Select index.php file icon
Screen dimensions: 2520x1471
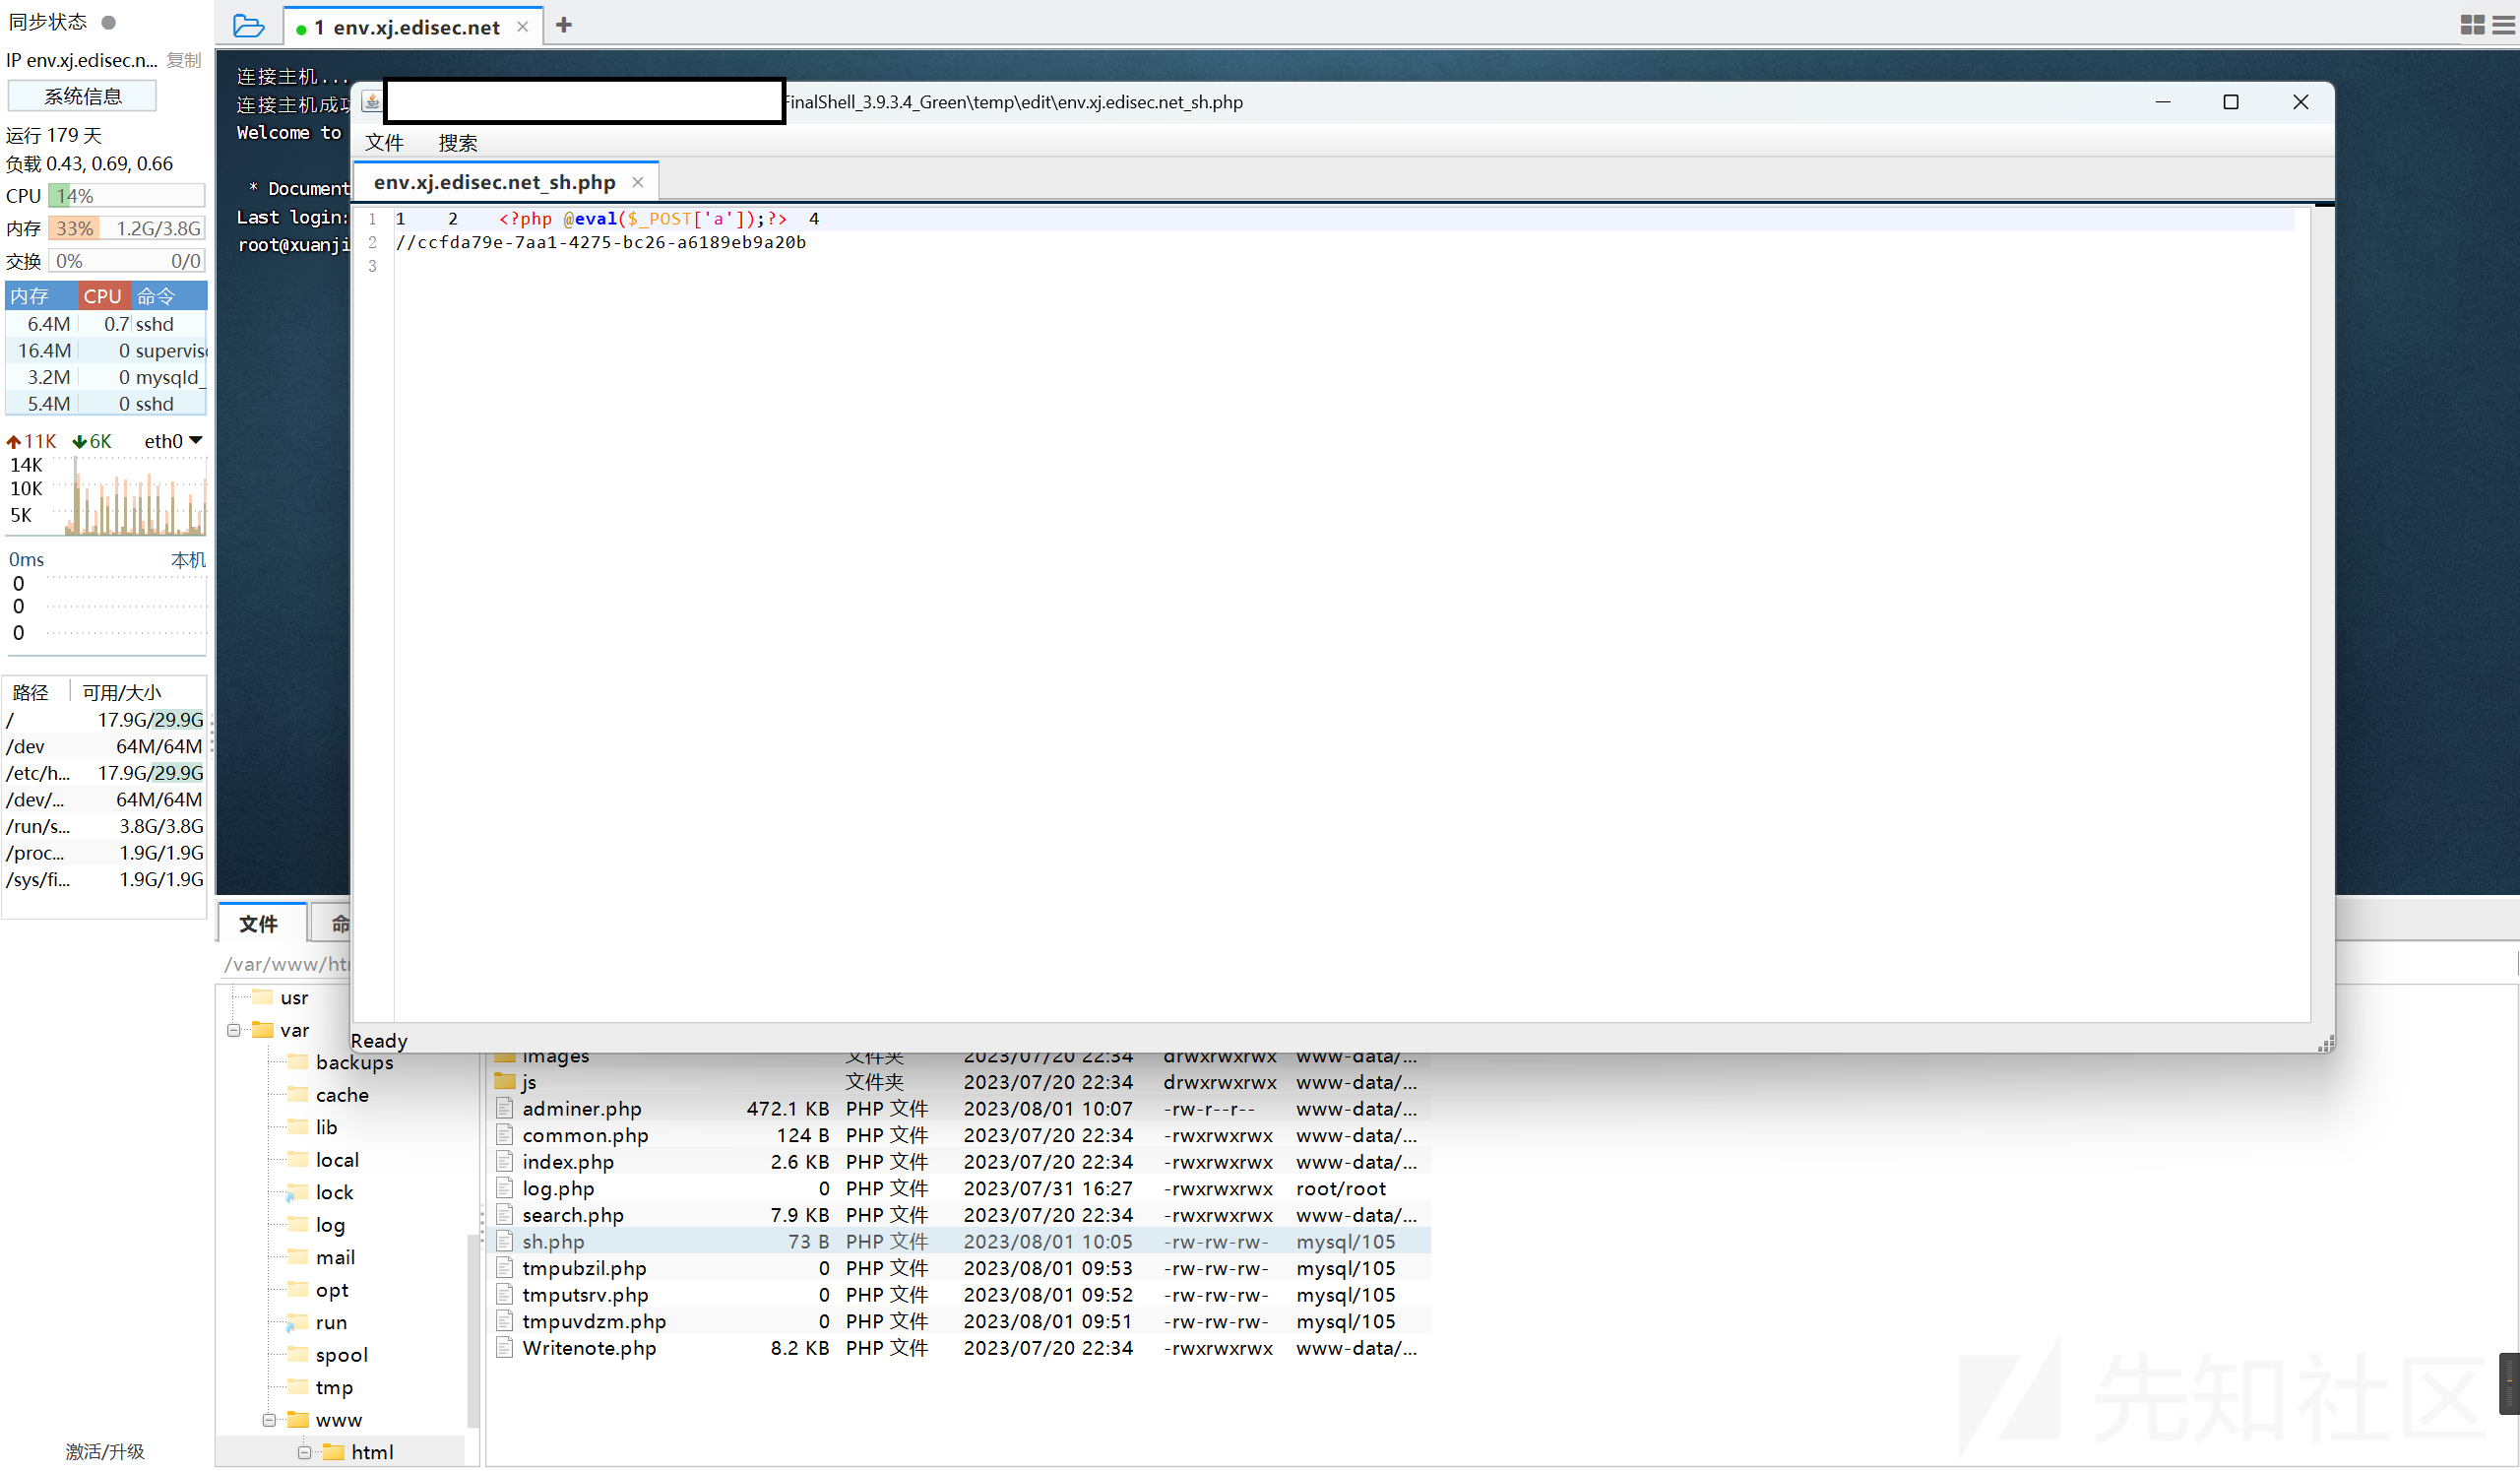504,1162
